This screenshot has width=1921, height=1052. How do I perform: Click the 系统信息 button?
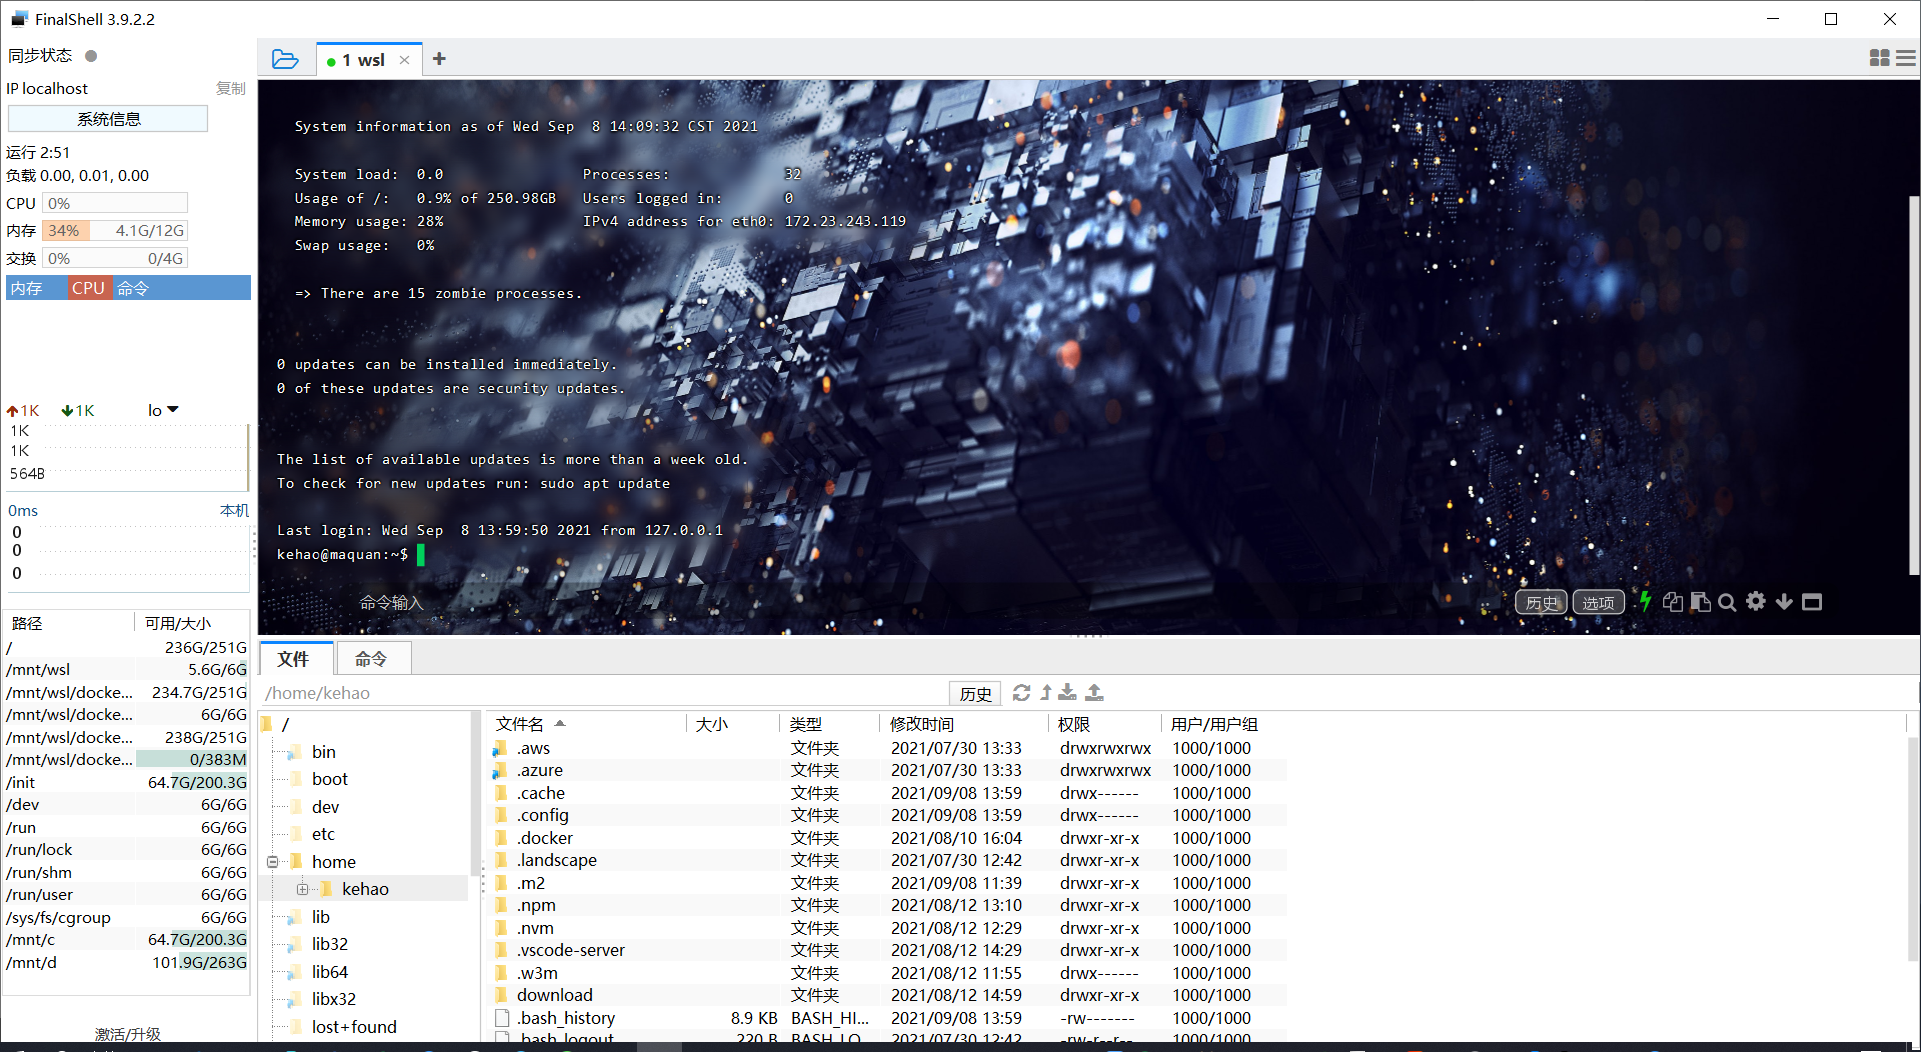click(x=107, y=118)
